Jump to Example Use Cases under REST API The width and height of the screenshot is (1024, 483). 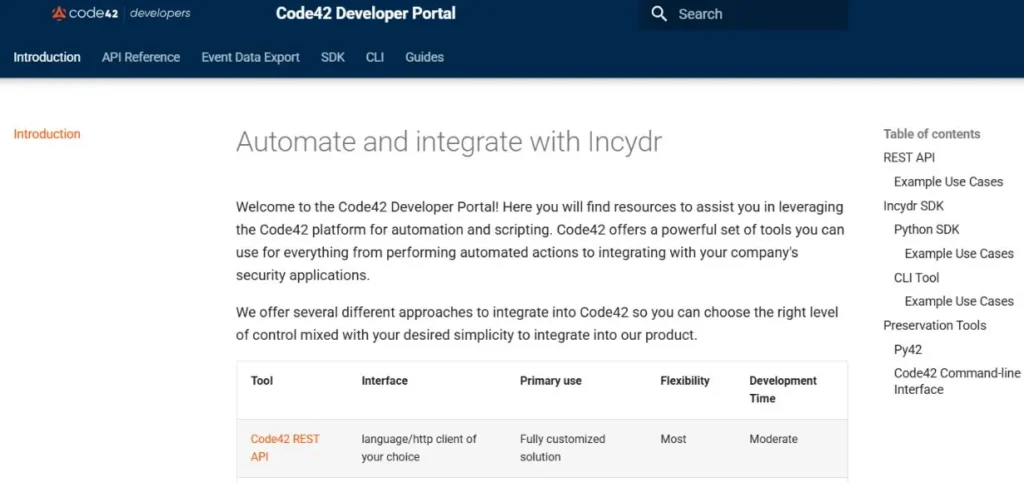[948, 182]
